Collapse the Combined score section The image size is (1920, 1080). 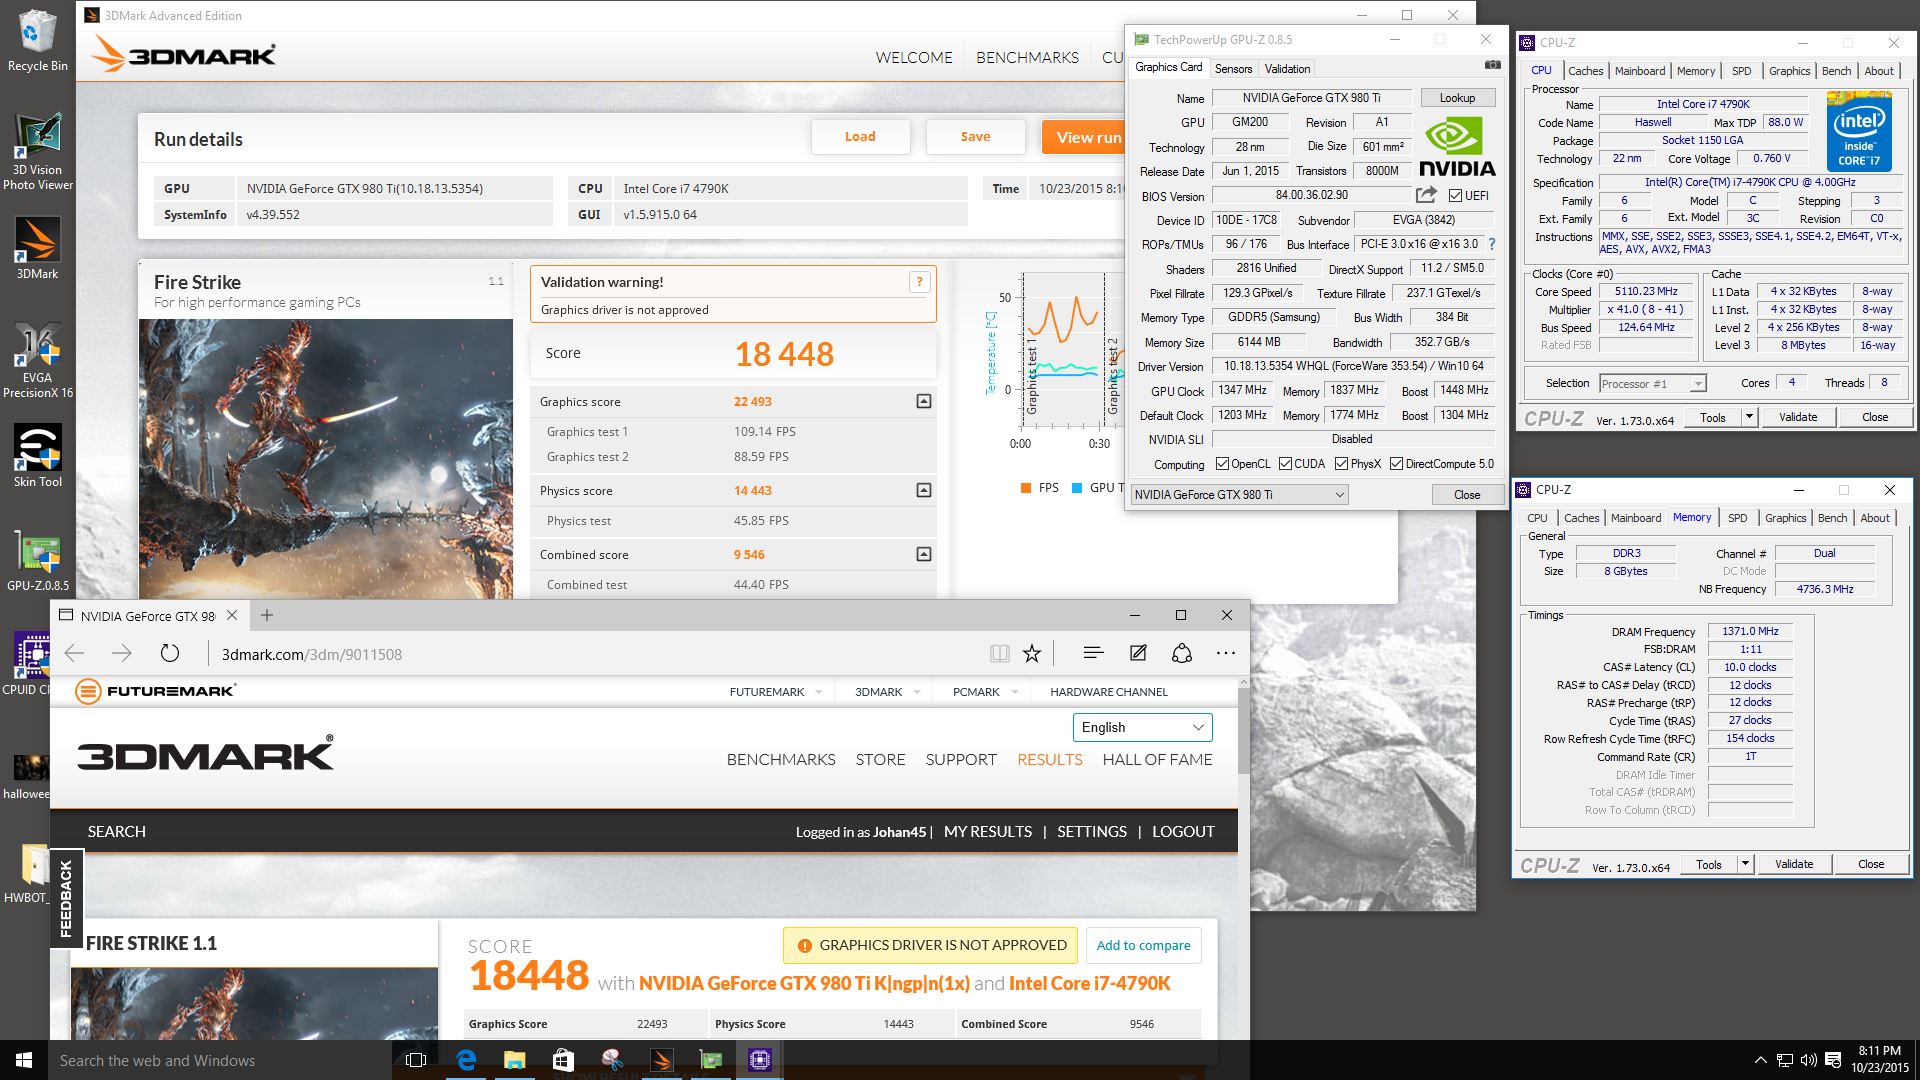(924, 554)
